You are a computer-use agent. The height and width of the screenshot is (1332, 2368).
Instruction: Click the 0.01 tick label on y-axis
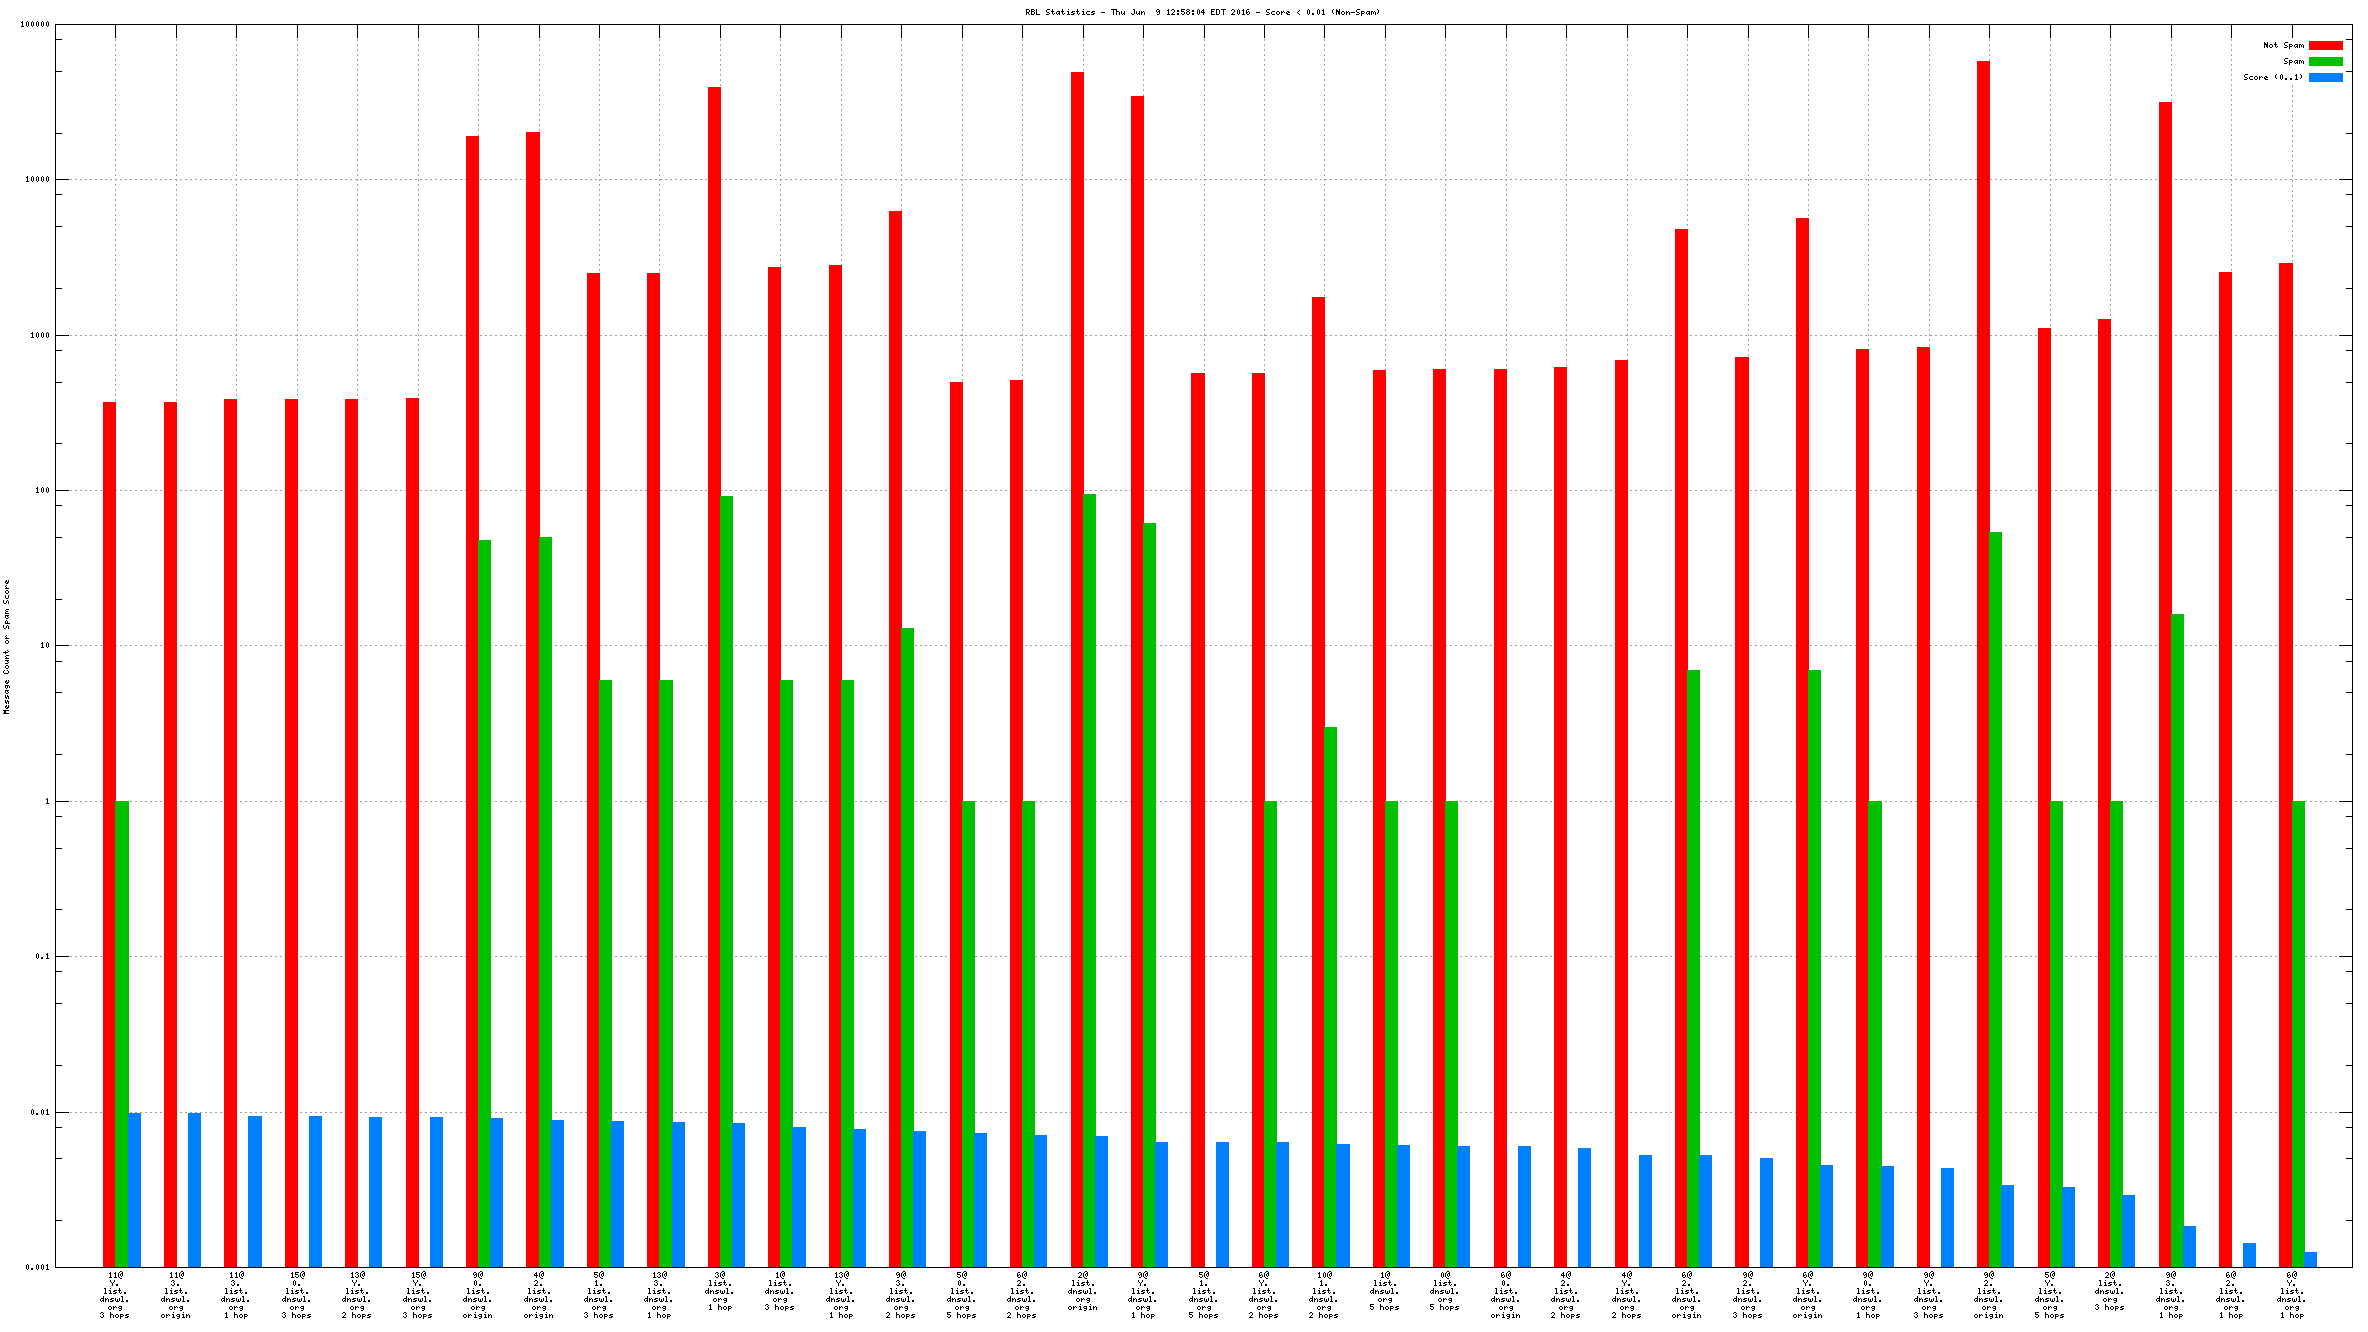[x=40, y=1112]
